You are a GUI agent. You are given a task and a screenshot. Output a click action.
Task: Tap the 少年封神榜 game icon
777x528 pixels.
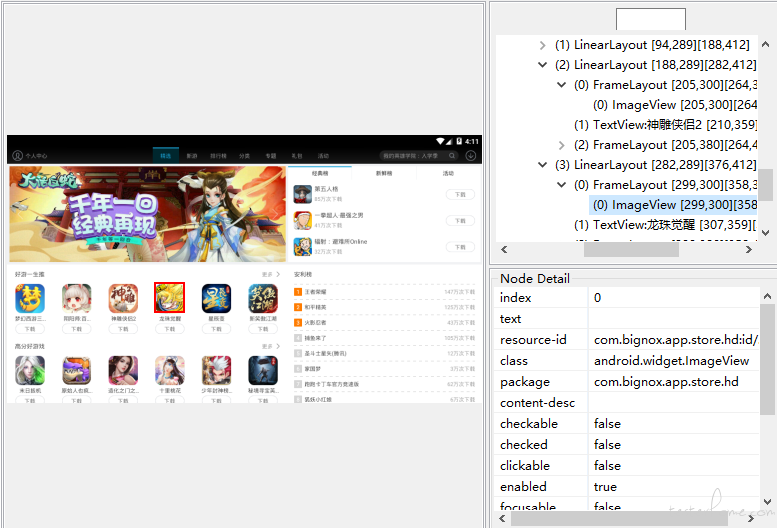(216, 370)
